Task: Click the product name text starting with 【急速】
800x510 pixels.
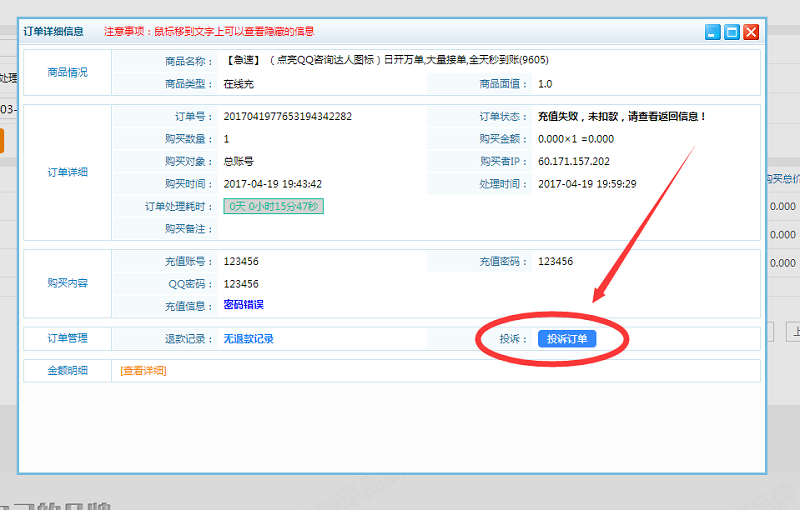Action: click(386, 60)
